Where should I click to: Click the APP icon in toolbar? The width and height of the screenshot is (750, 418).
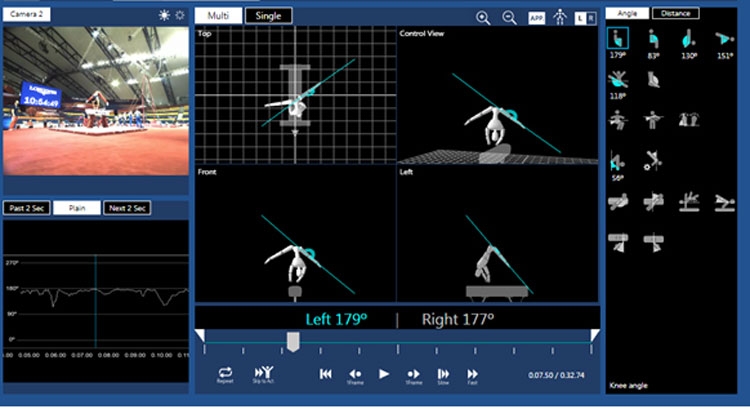click(537, 18)
